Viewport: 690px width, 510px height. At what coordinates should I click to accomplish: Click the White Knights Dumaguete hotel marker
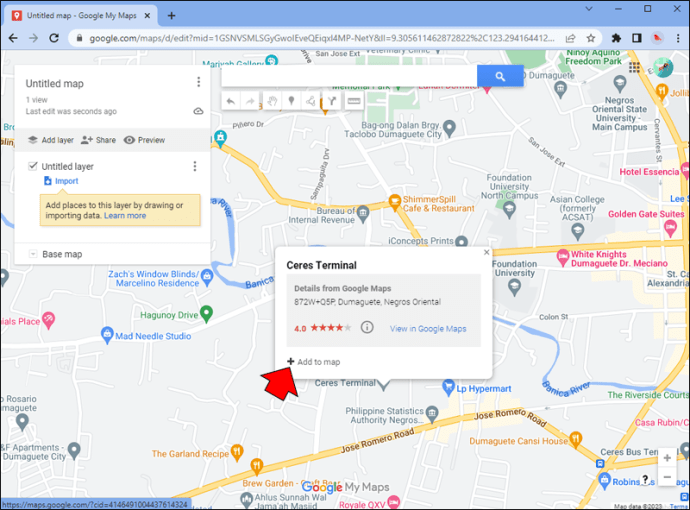pyautogui.click(x=562, y=257)
